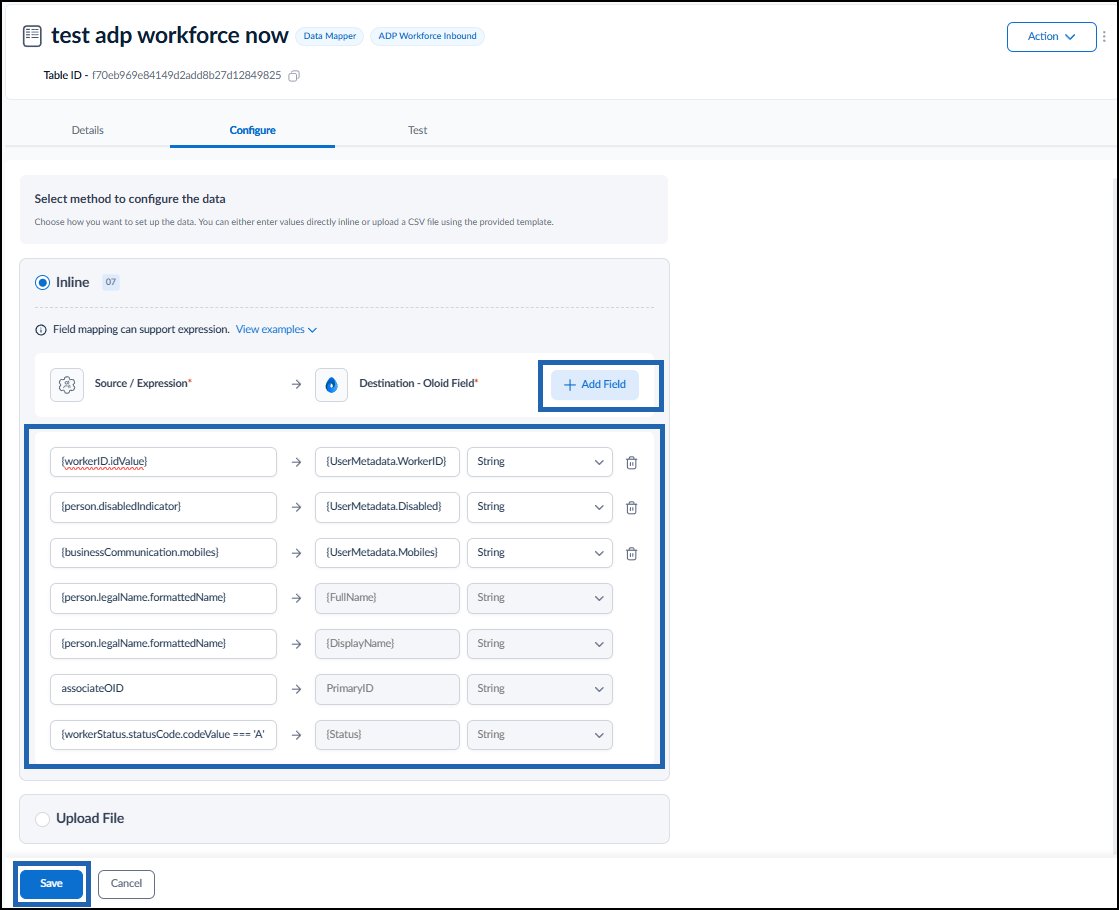This screenshot has height=910, width=1119.
Task: Click the Cancel button
Action: pyautogui.click(x=126, y=884)
